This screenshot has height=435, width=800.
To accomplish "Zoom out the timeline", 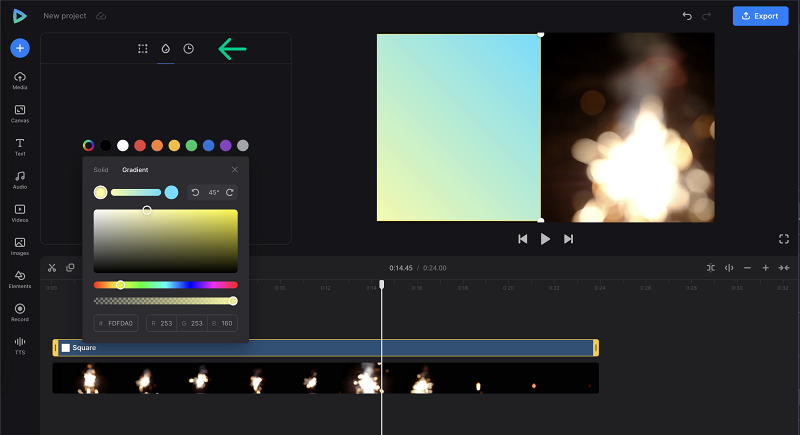I will pos(747,268).
